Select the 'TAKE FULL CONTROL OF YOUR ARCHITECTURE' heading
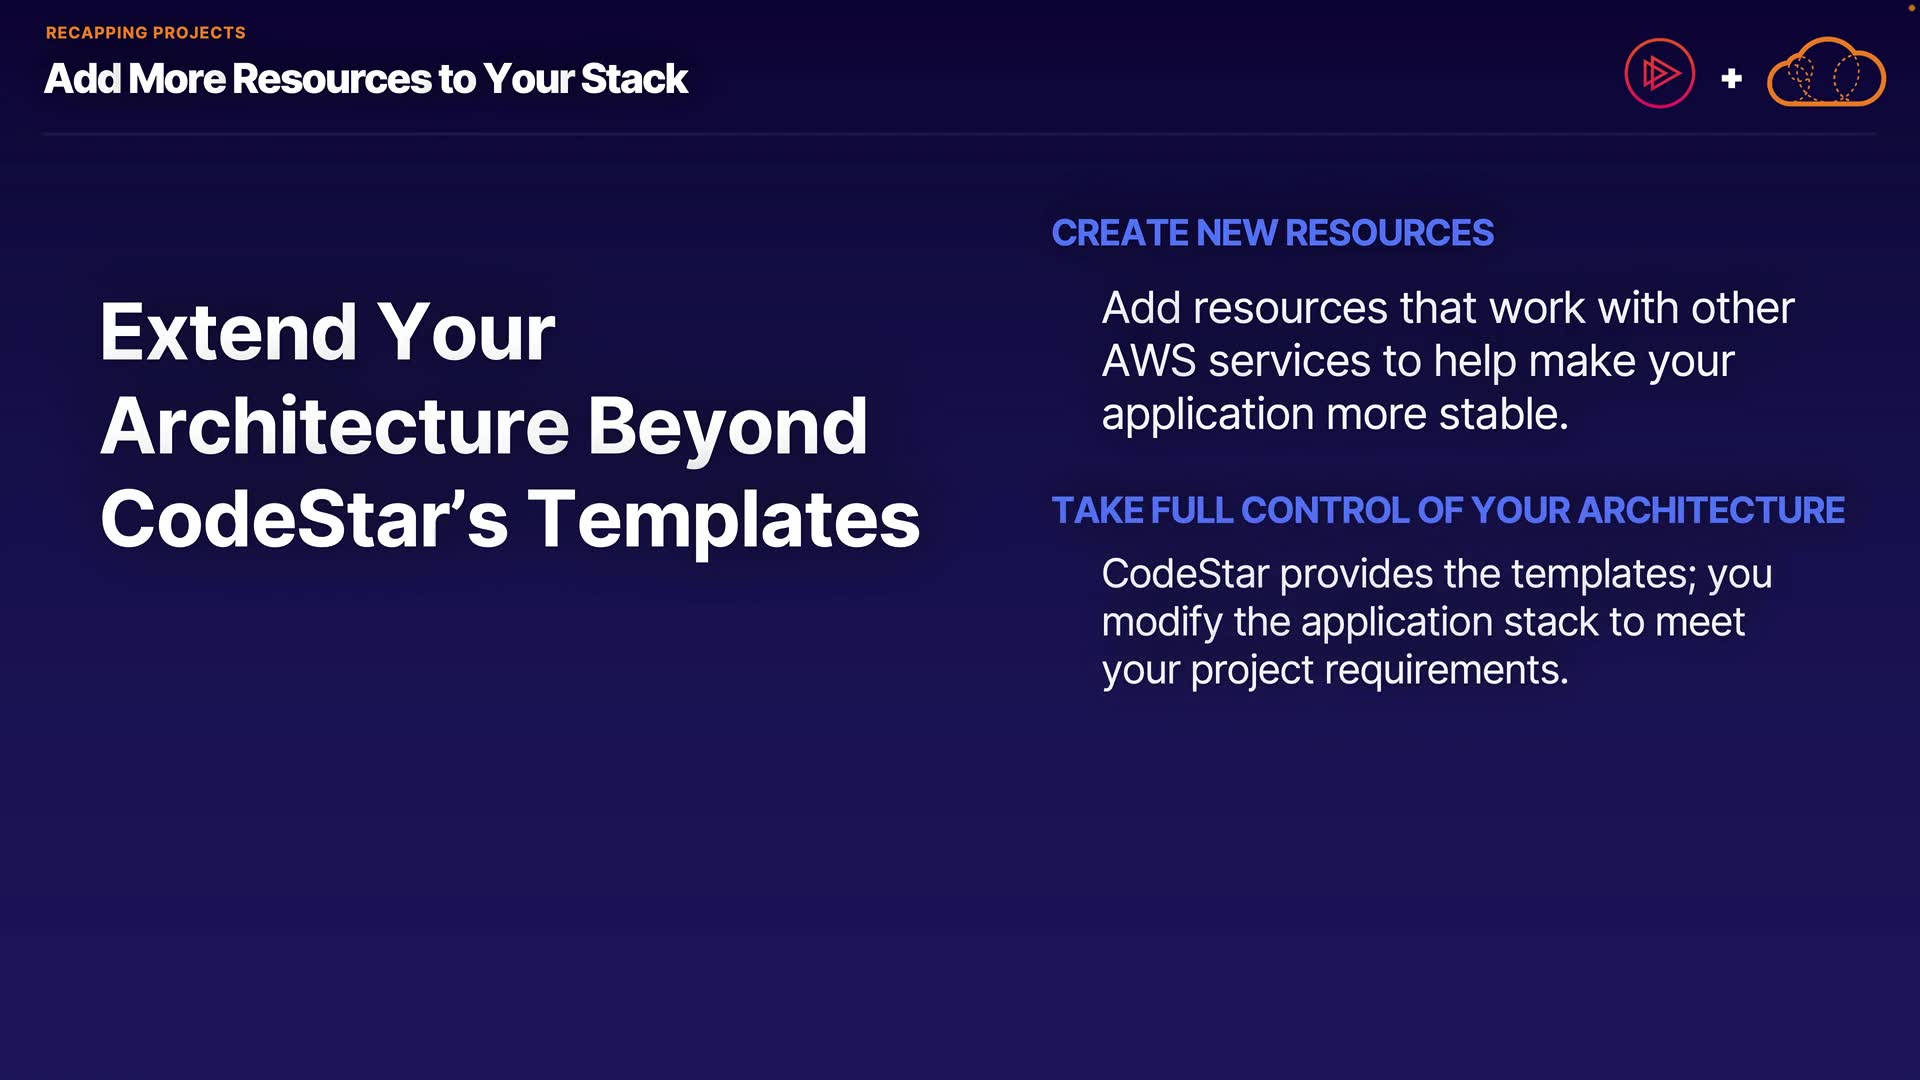Viewport: 1920px width, 1080px height. (x=1448, y=510)
